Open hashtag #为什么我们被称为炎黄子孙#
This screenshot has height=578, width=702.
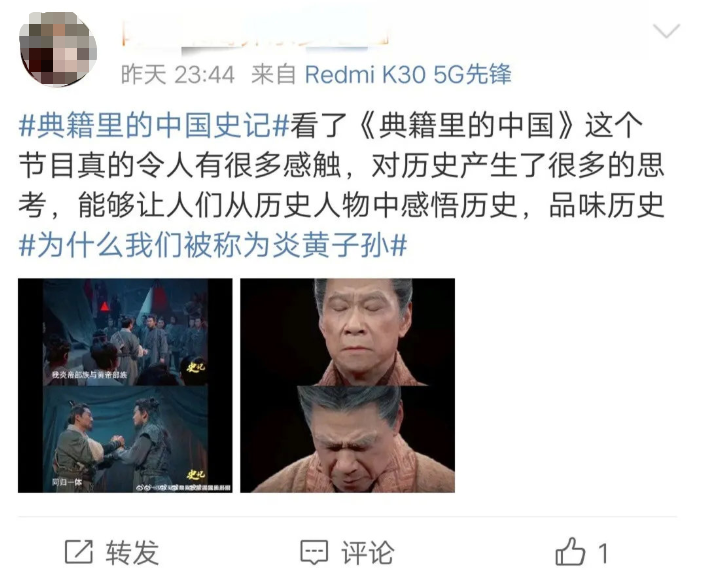[213, 245]
